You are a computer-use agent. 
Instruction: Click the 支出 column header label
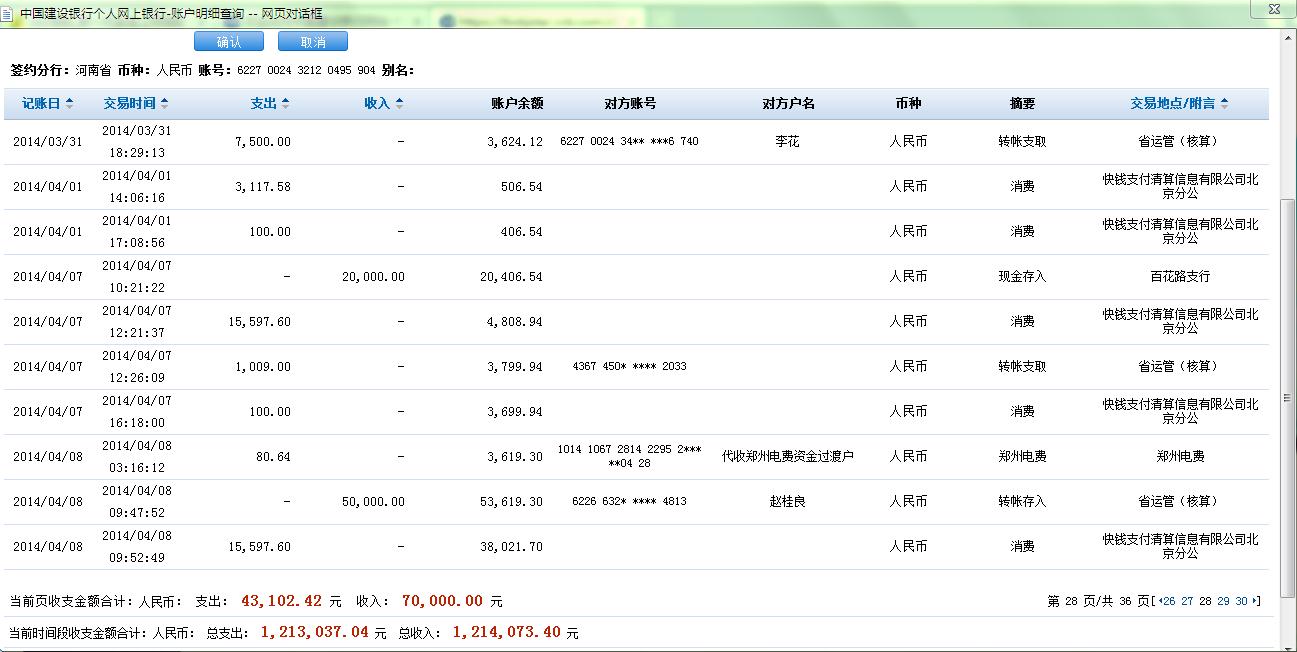coord(263,104)
